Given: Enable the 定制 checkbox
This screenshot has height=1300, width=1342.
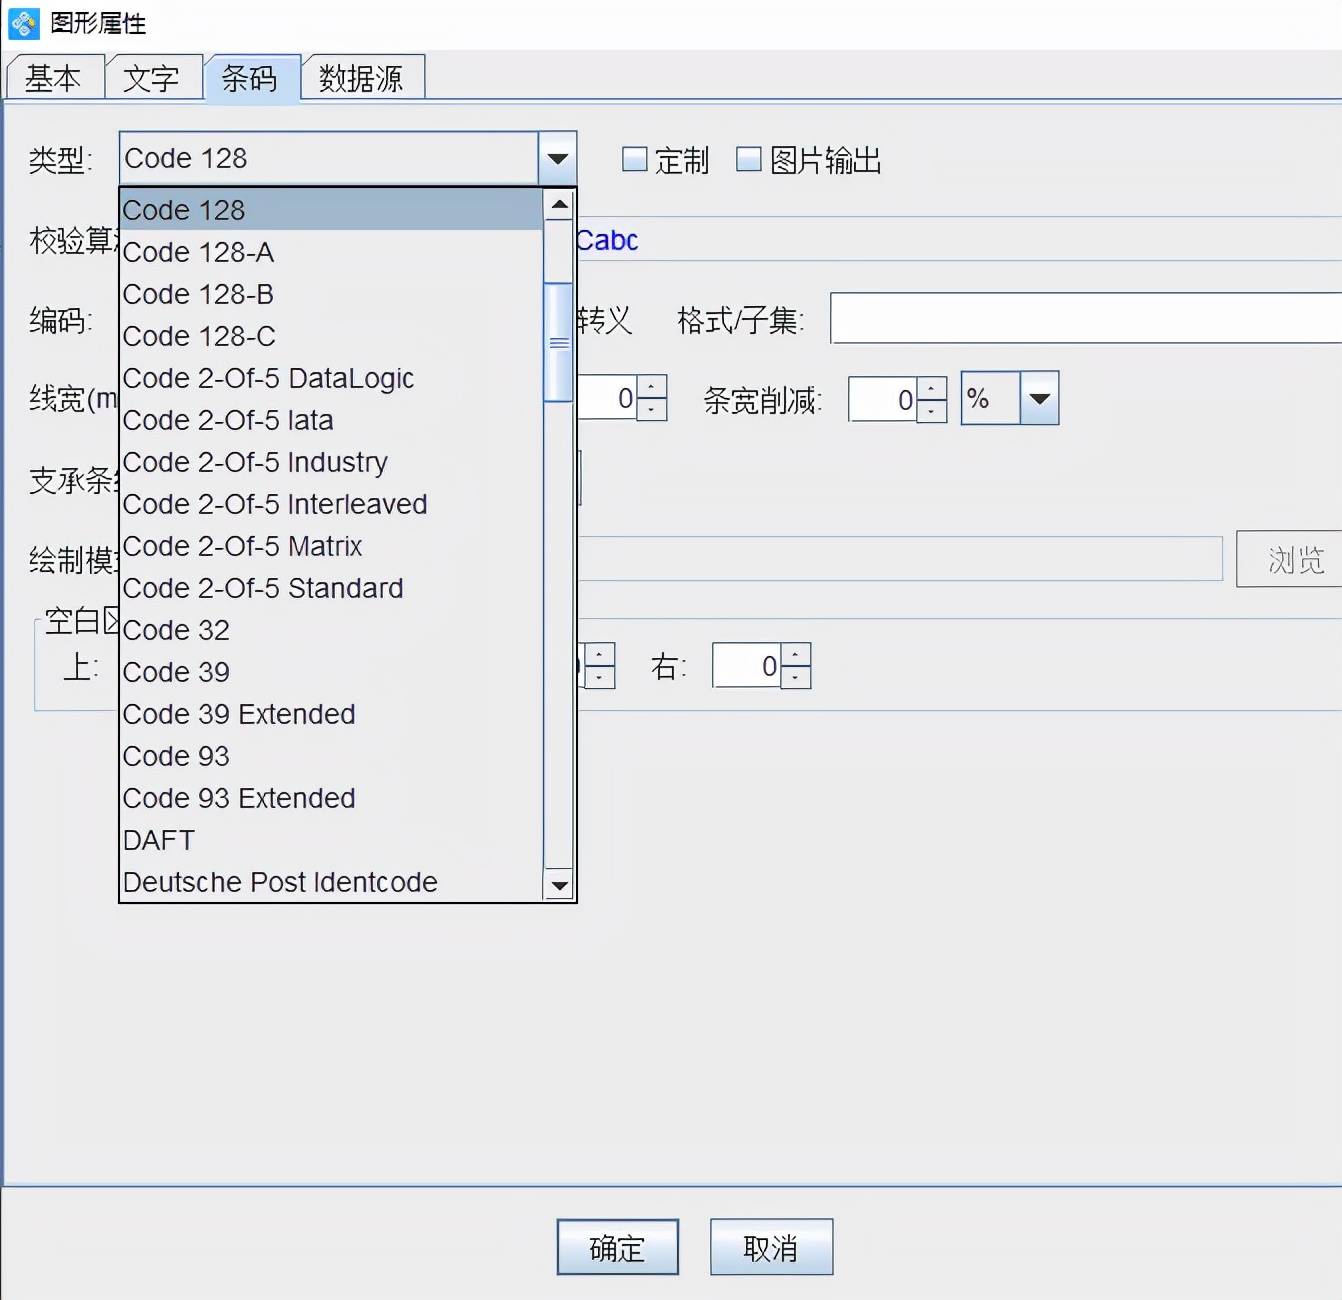Looking at the screenshot, I should 635,160.
